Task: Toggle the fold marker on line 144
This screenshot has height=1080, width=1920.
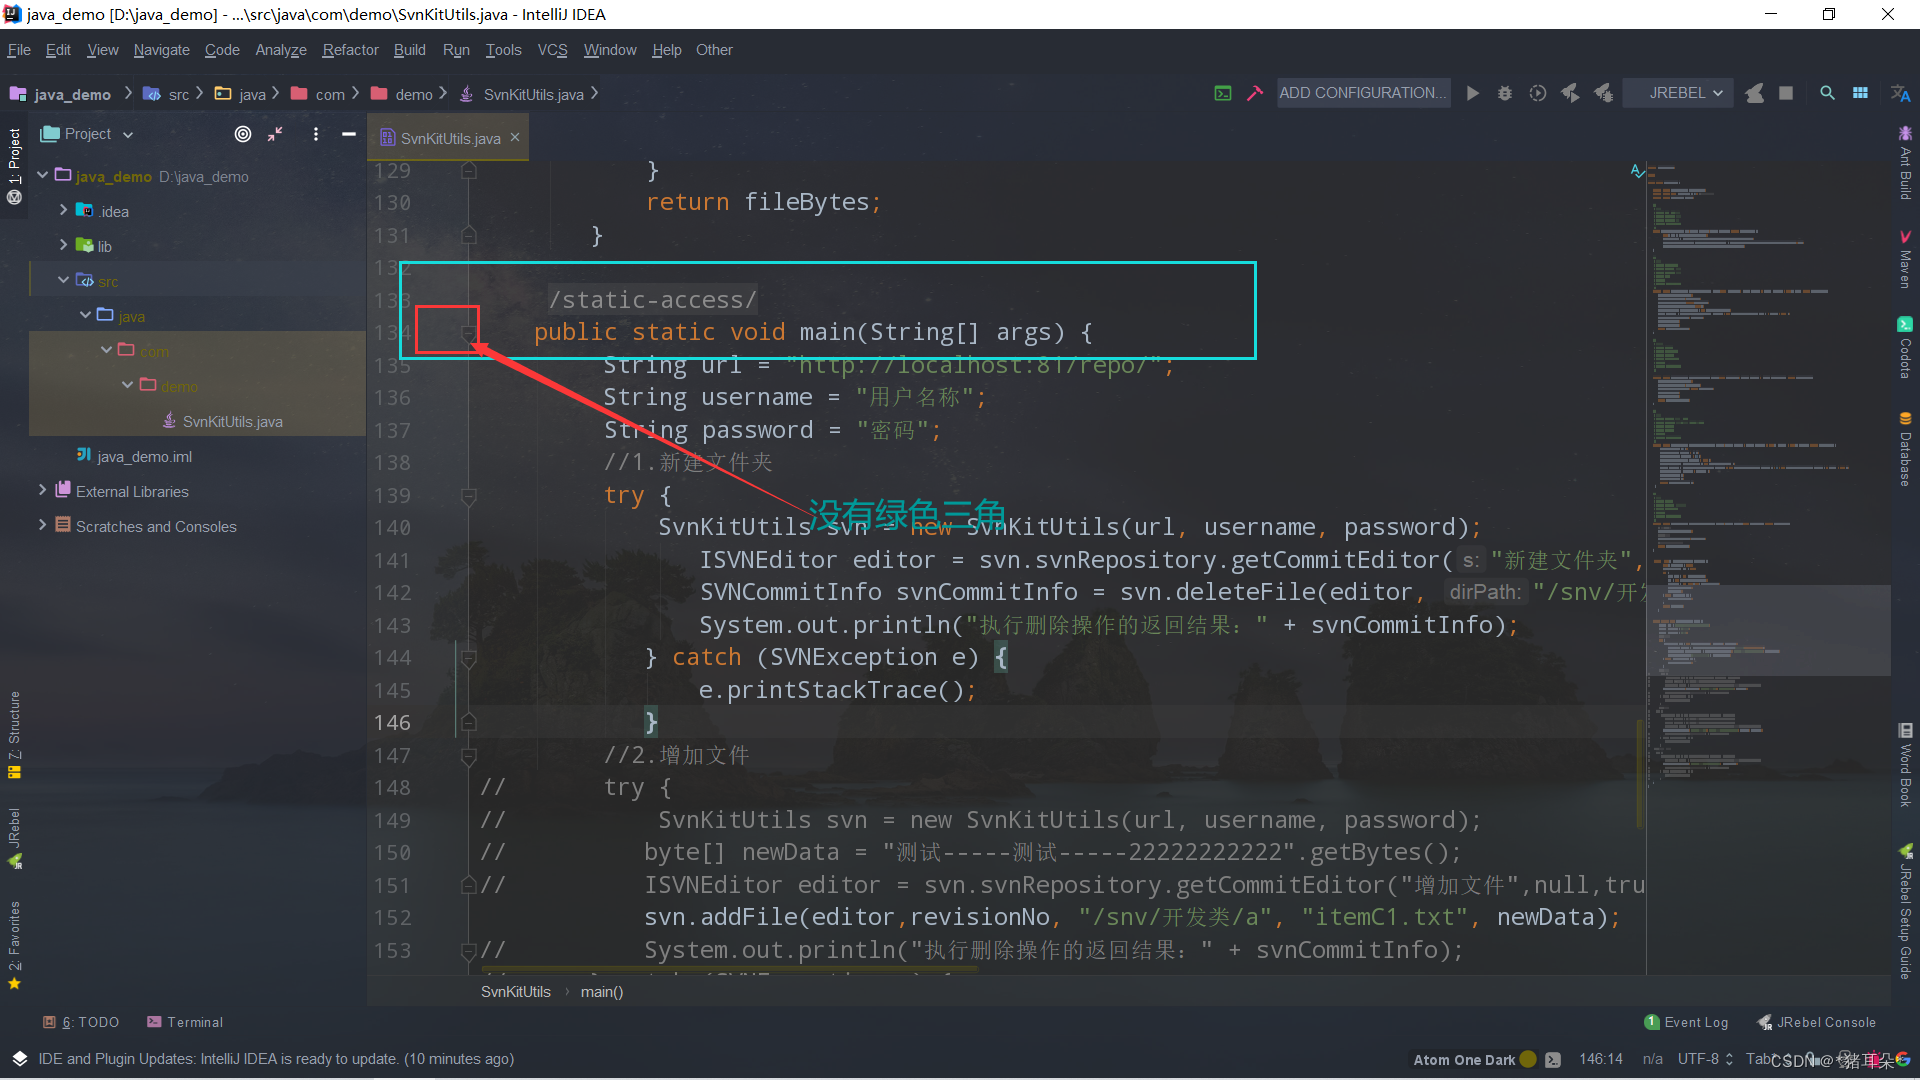Action: point(468,658)
